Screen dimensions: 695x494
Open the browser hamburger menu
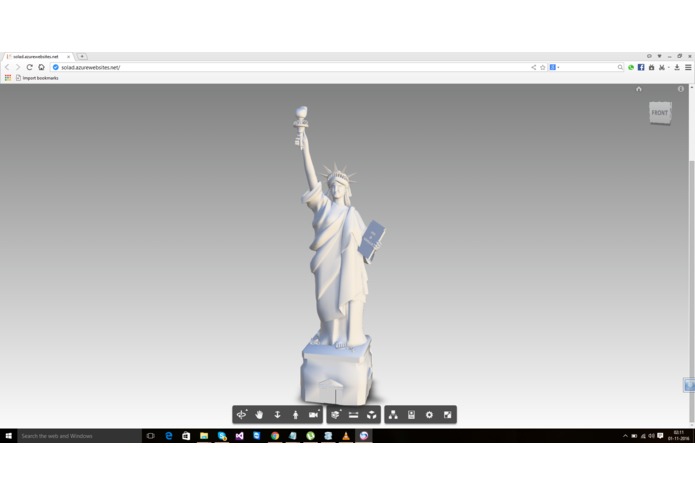[x=688, y=67]
